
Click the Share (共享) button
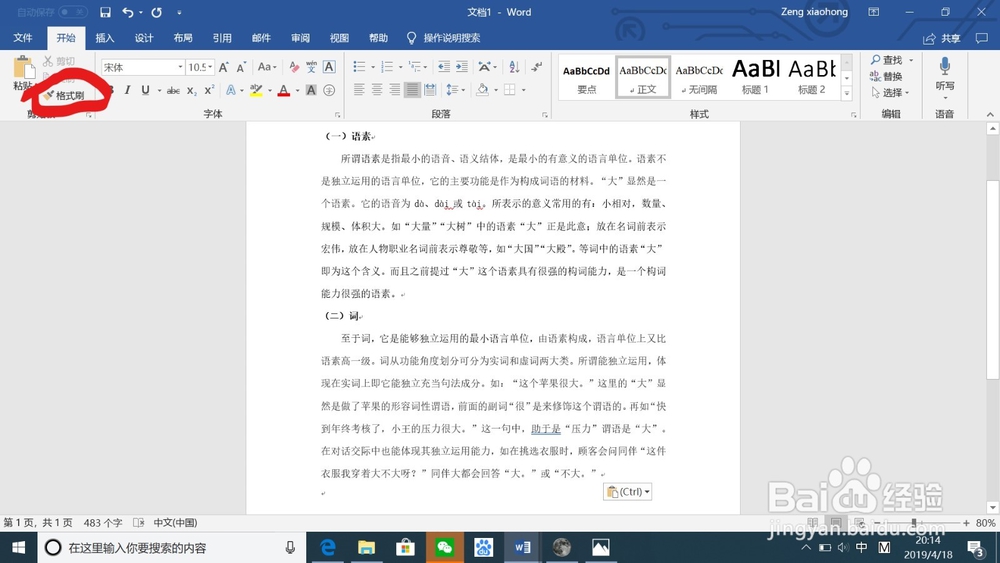943,38
